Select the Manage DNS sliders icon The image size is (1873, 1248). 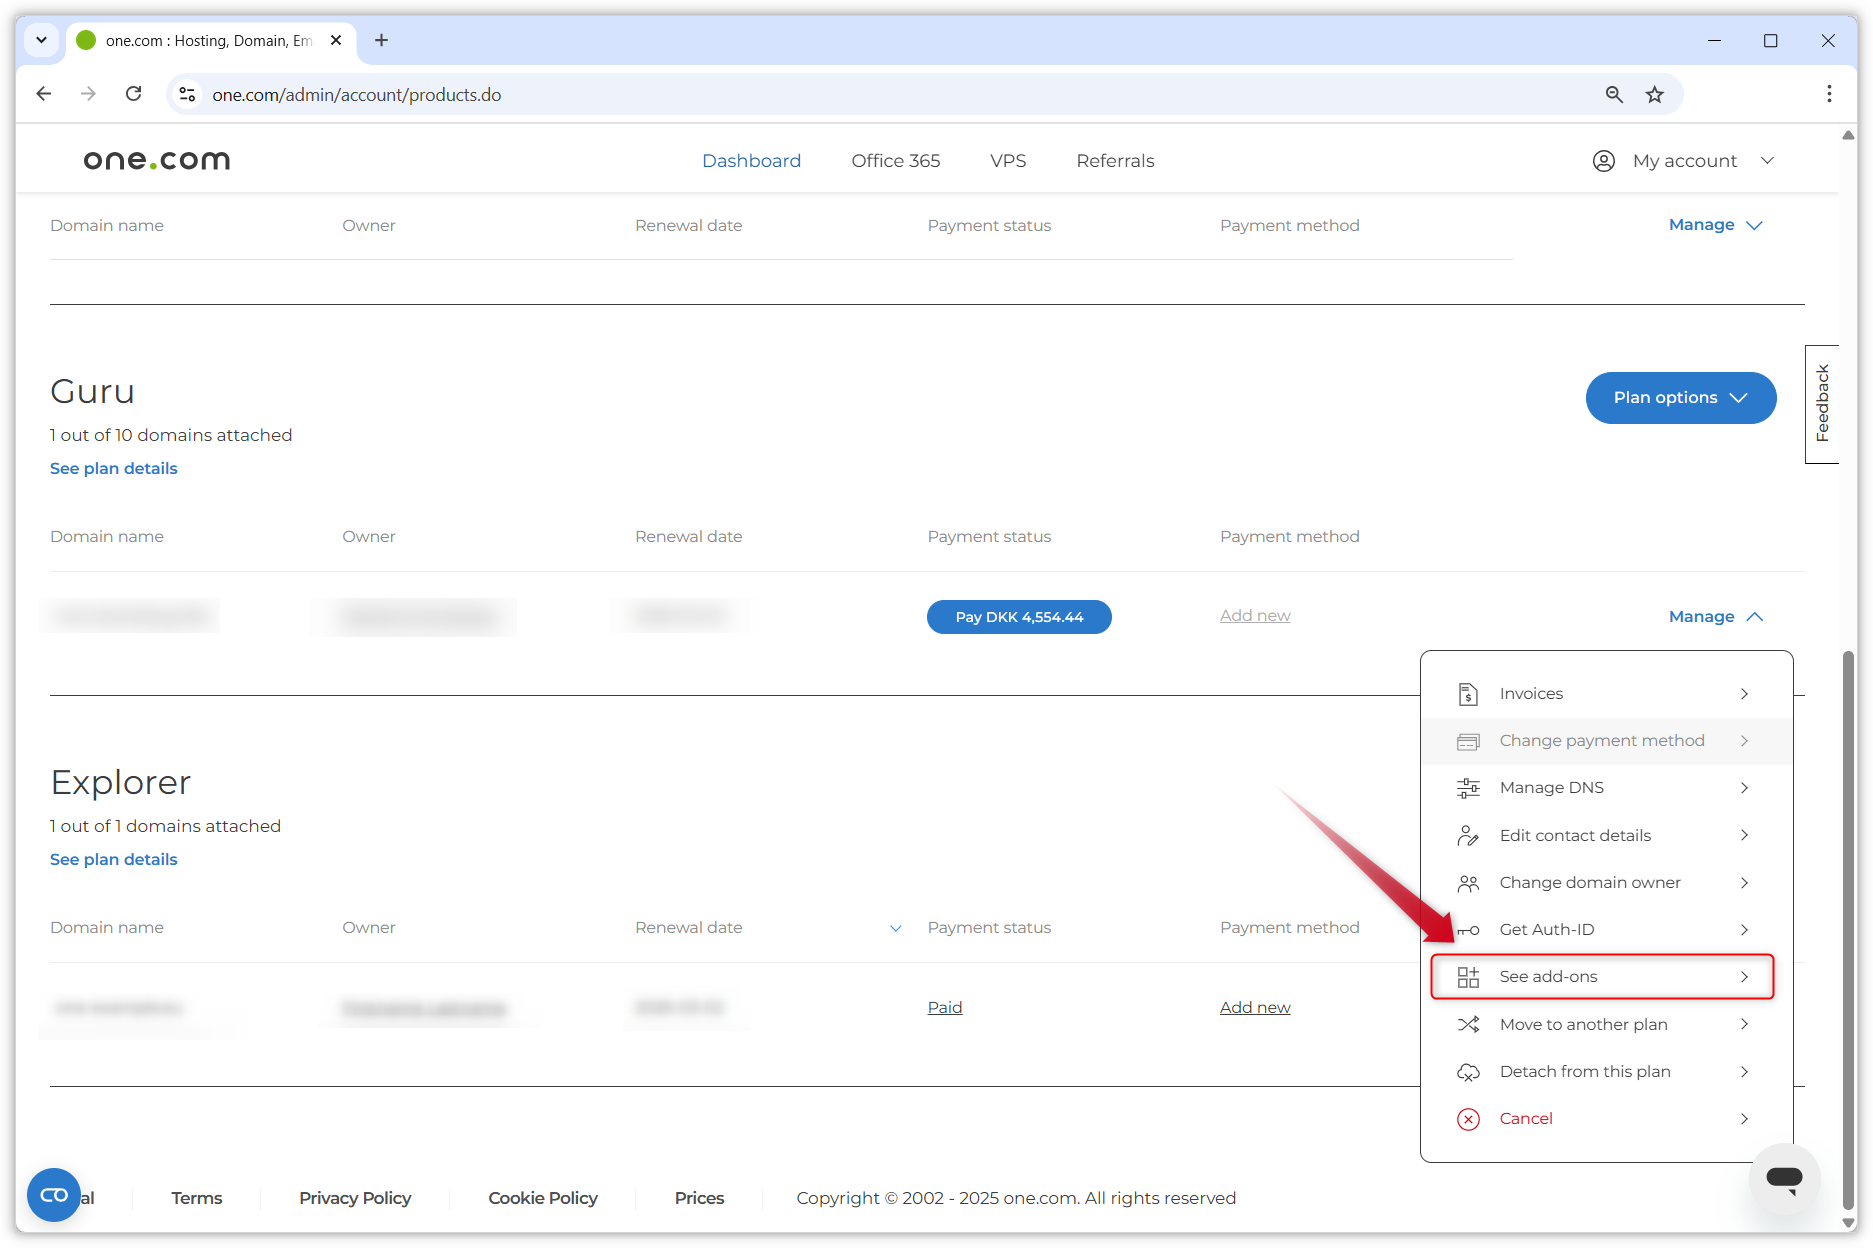[x=1468, y=787]
